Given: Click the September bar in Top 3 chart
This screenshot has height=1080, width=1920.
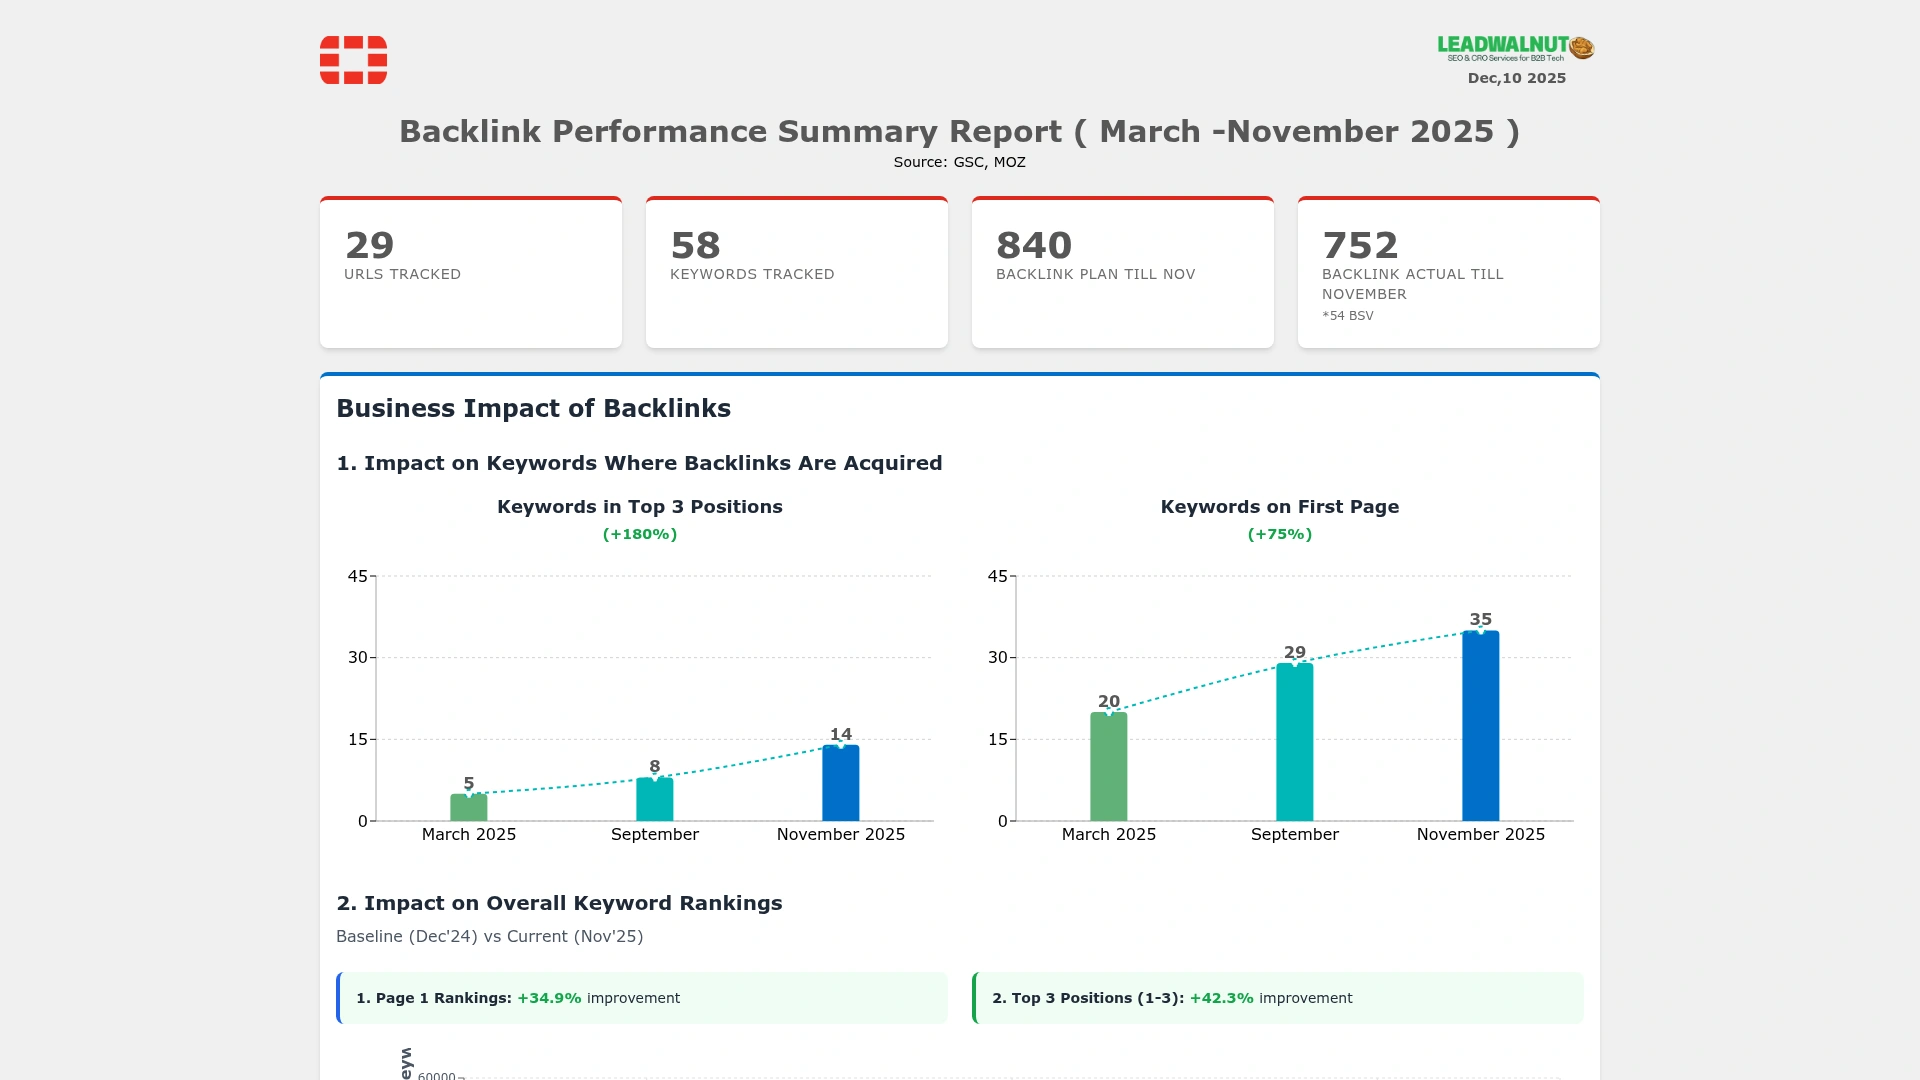Looking at the screenshot, I should (x=655, y=800).
